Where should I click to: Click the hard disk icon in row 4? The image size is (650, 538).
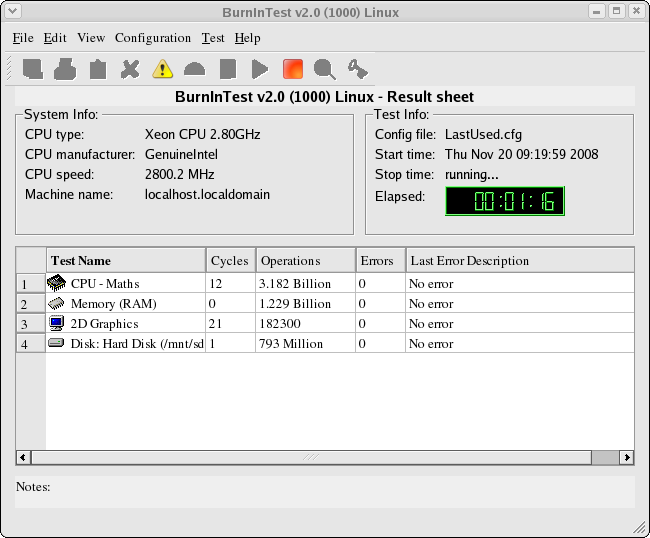[56, 343]
